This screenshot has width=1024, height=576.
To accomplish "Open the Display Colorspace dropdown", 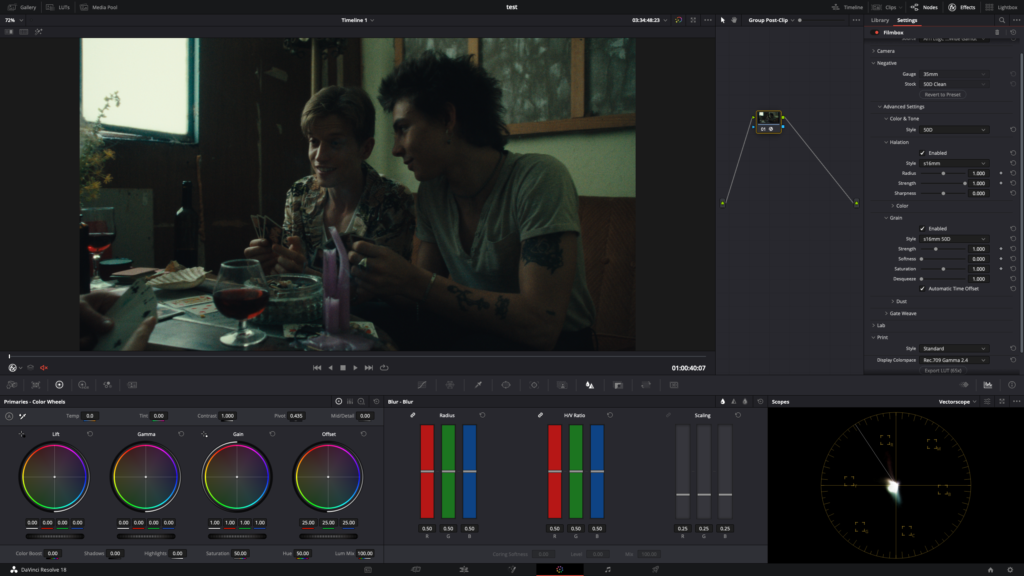I will click(x=954, y=360).
